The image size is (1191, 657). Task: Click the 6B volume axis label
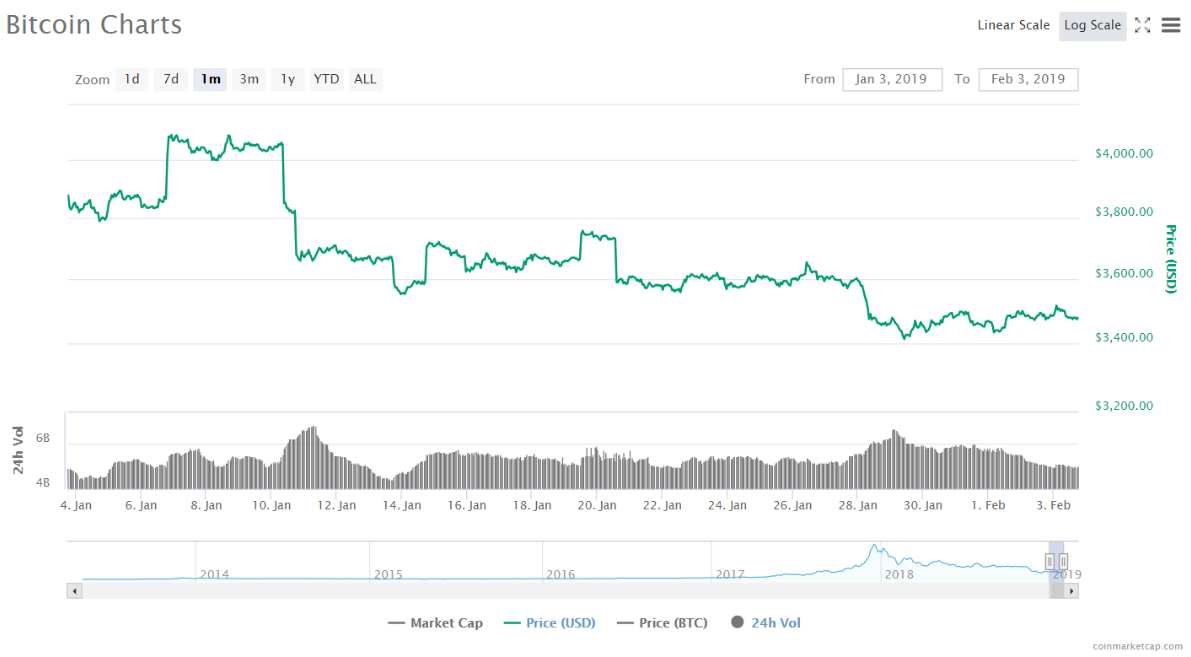click(x=43, y=438)
